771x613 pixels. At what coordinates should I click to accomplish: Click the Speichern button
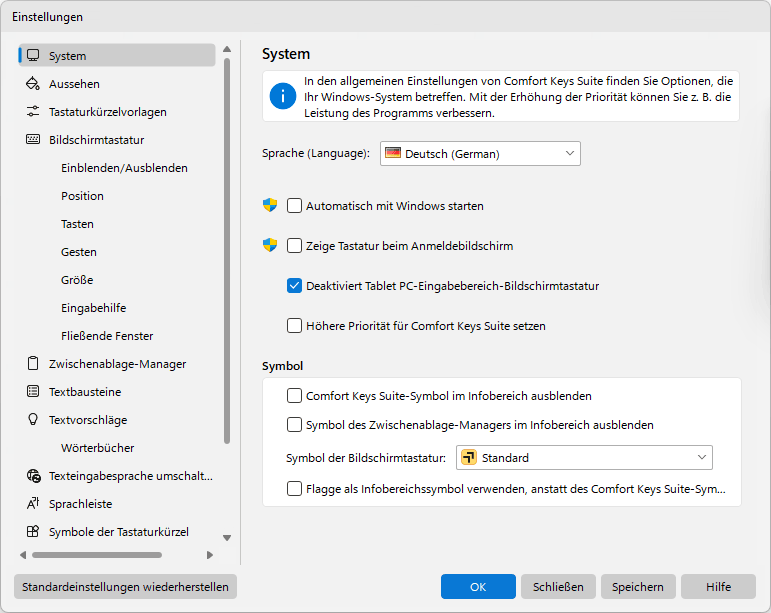coord(638,586)
